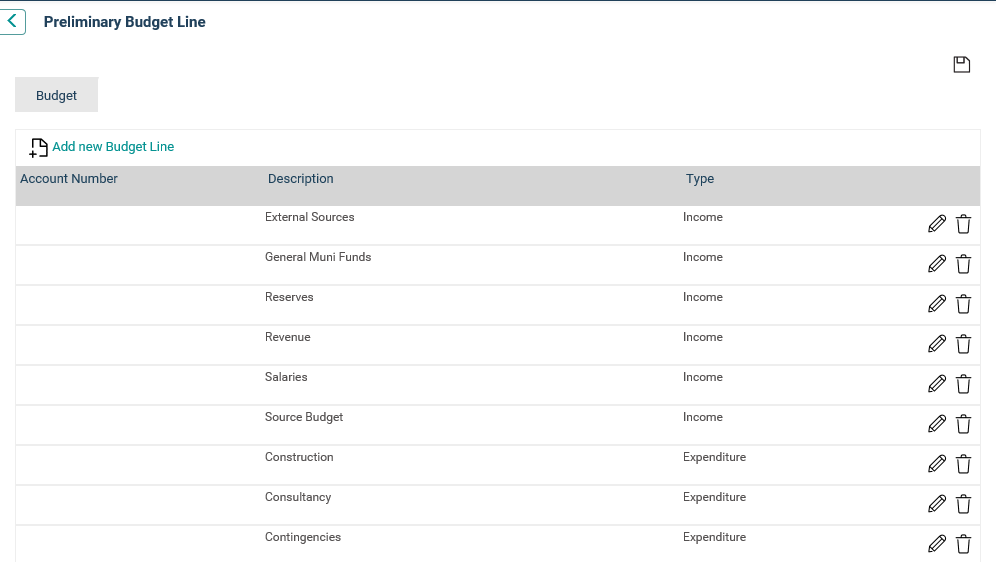
Task: Click the Account Number column header
Action: click(69, 179)
